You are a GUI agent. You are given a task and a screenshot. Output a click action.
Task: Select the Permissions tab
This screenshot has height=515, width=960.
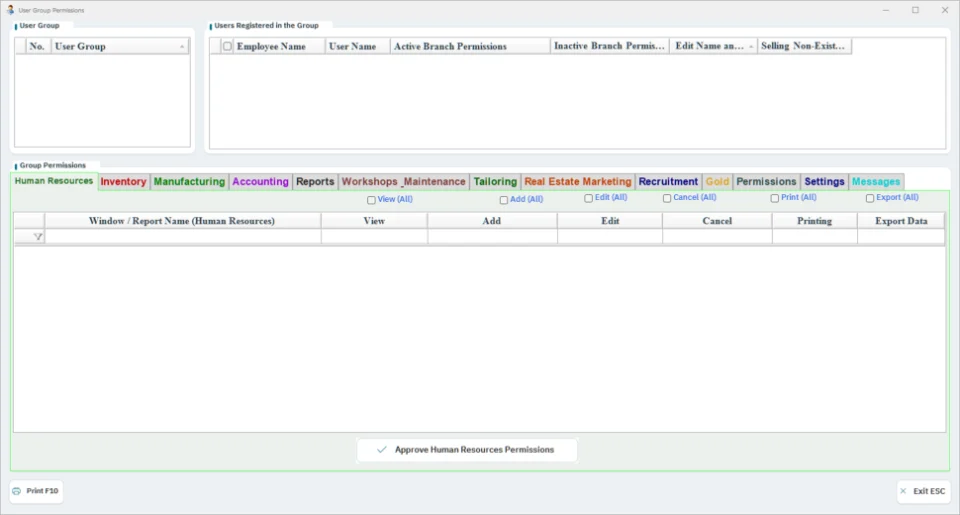[766, 182]
